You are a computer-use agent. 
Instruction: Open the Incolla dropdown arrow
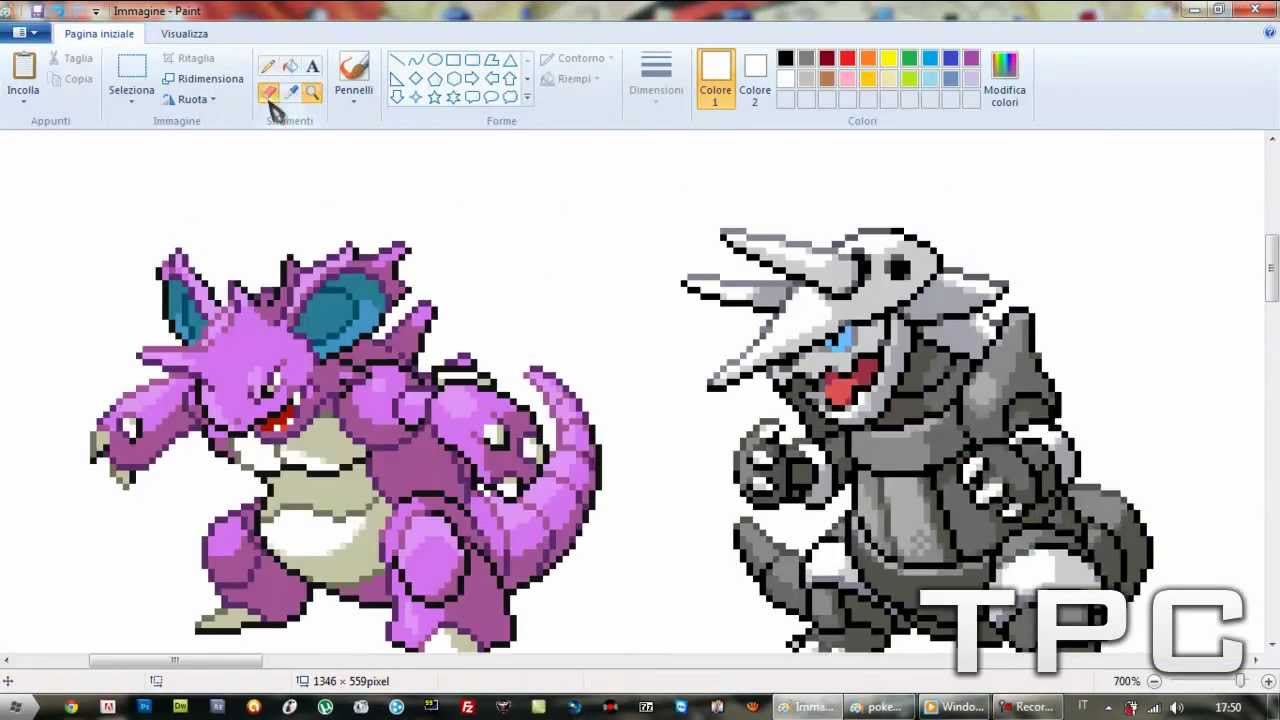coord(23,102)
